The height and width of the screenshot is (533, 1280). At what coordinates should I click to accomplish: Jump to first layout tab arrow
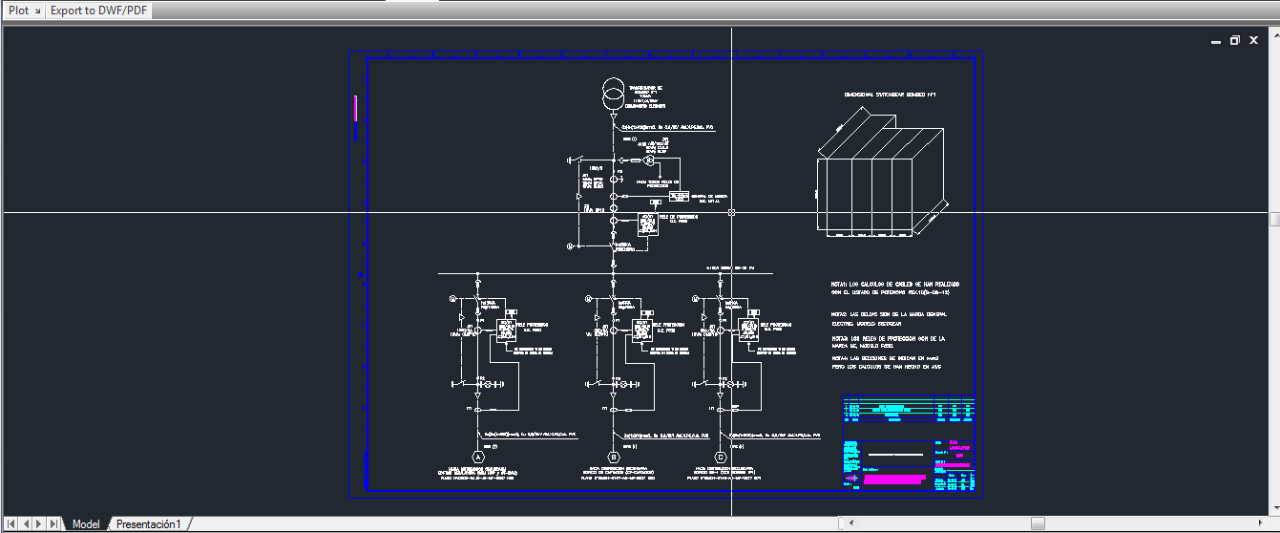(11, 524)
